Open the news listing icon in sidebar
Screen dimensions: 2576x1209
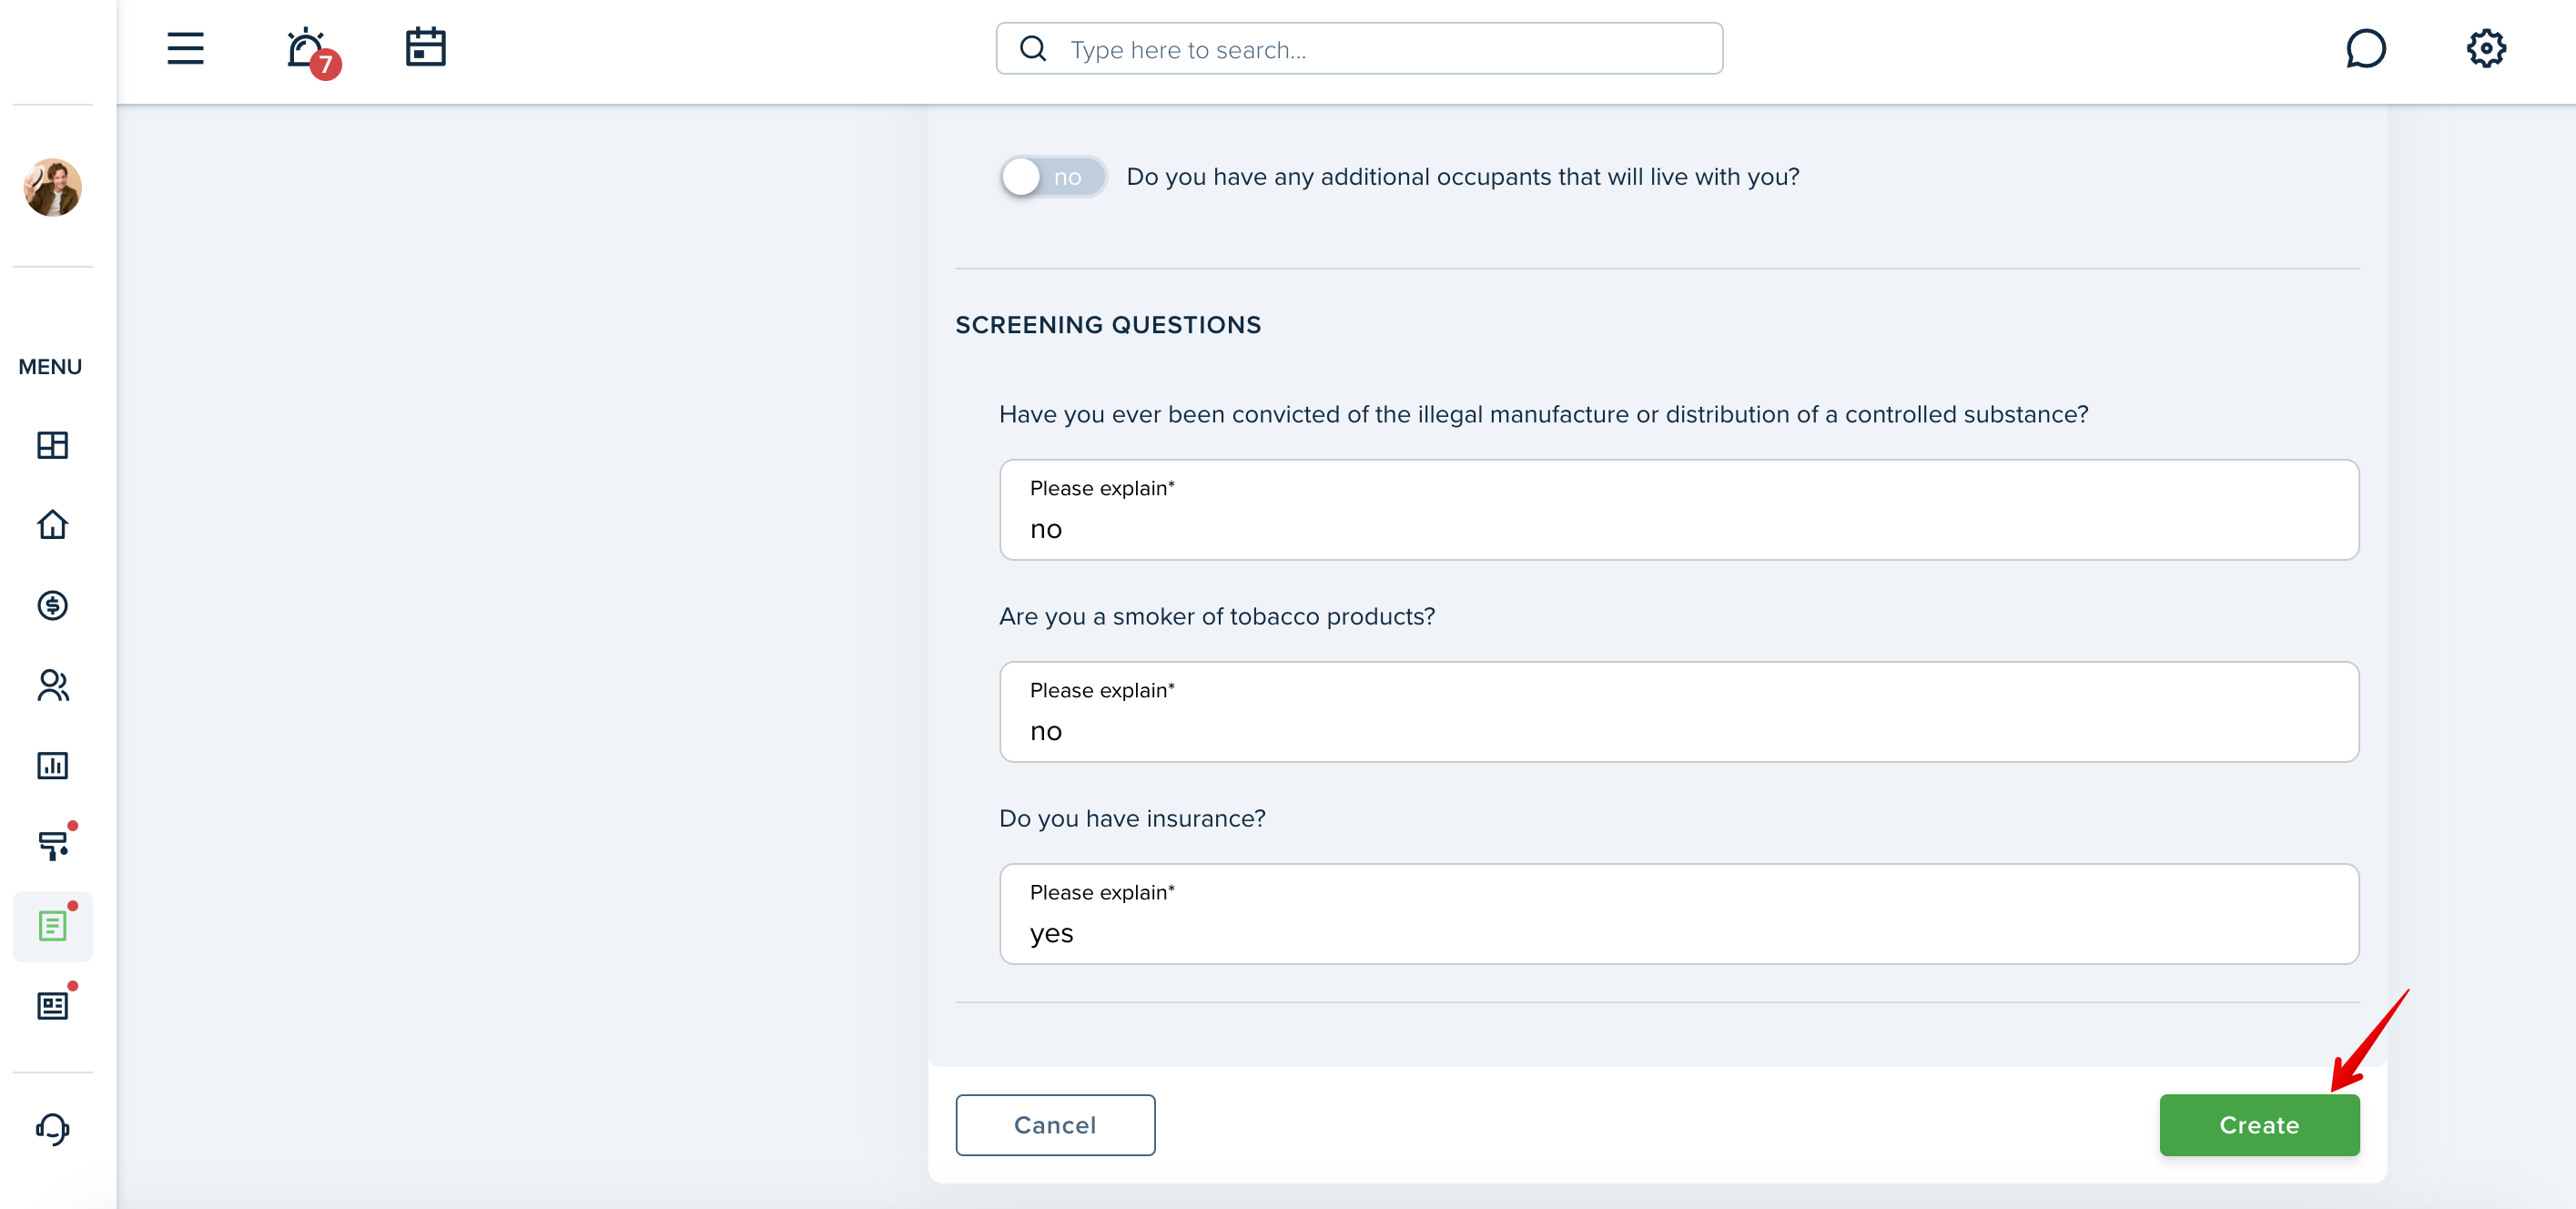point(54,1004)
